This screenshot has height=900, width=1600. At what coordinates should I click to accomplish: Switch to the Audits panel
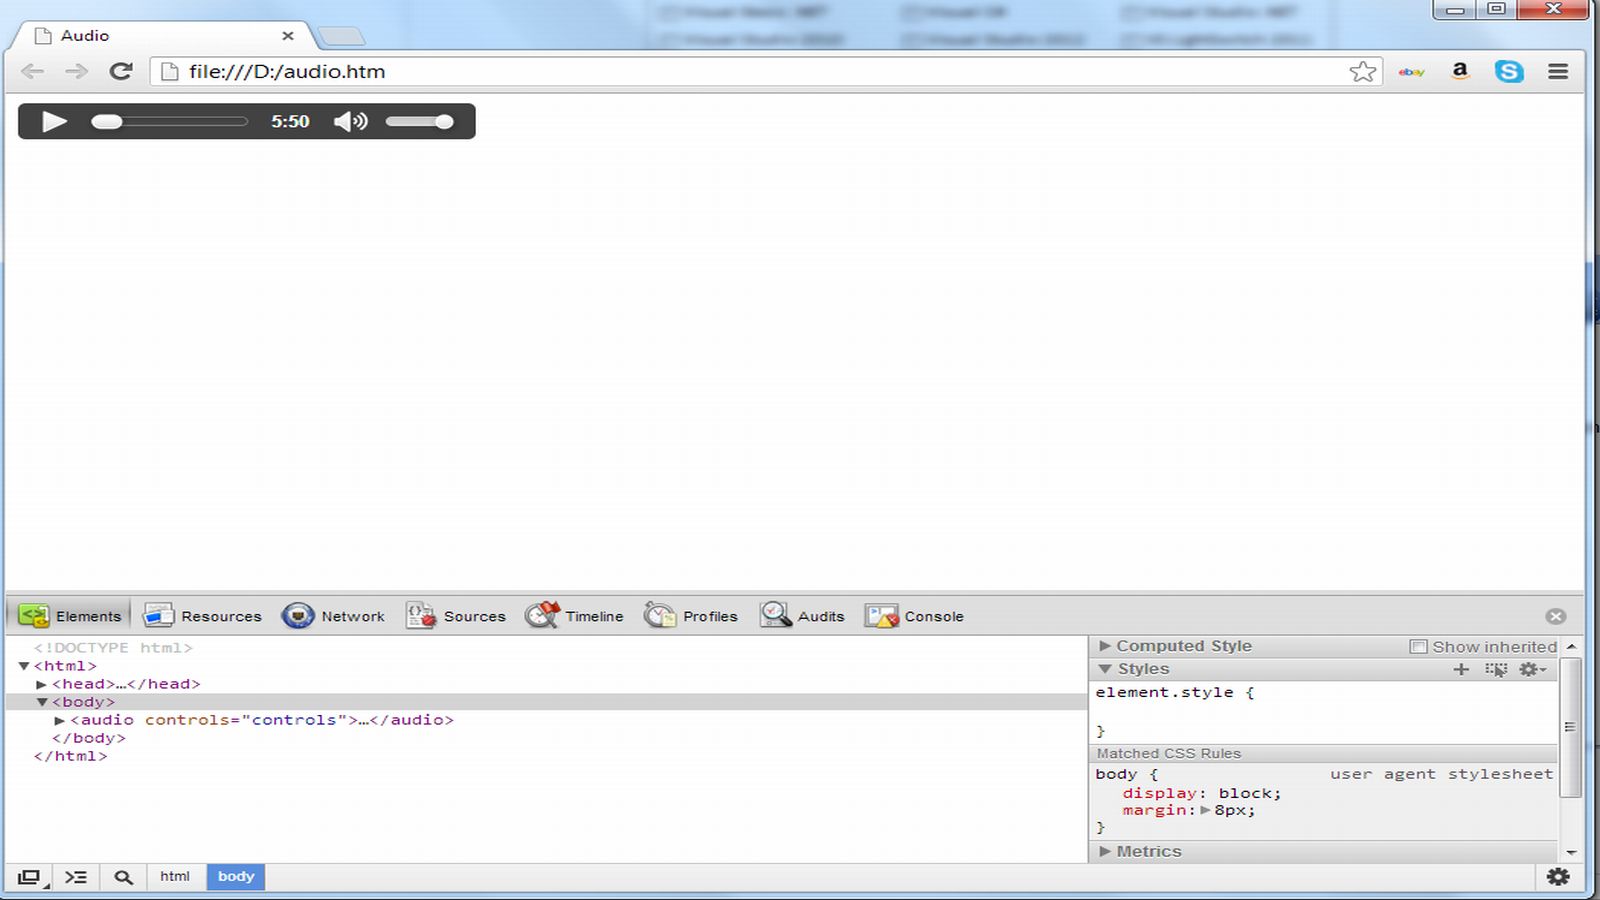[802, 616]
